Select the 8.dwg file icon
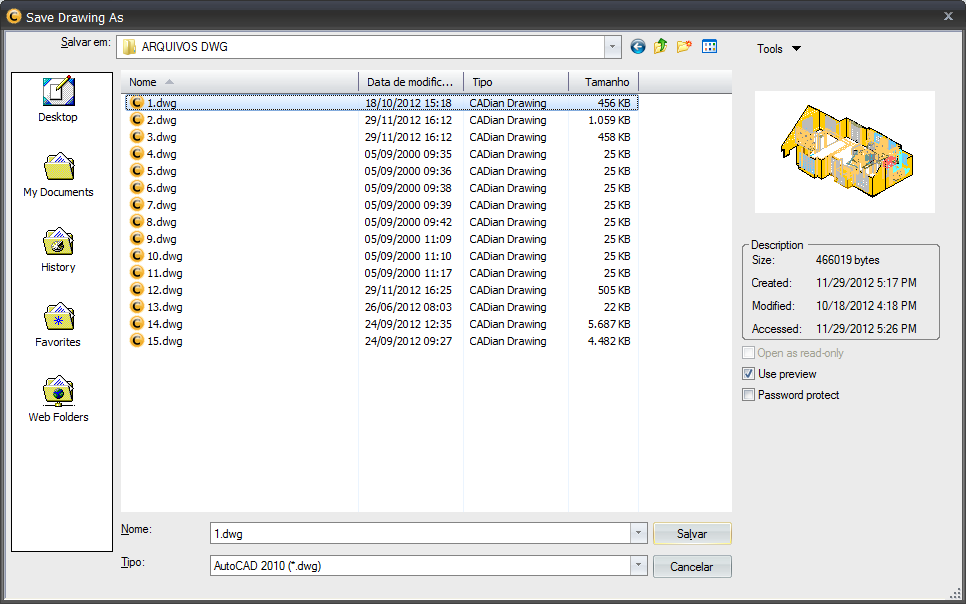 [x=137, y=222]
